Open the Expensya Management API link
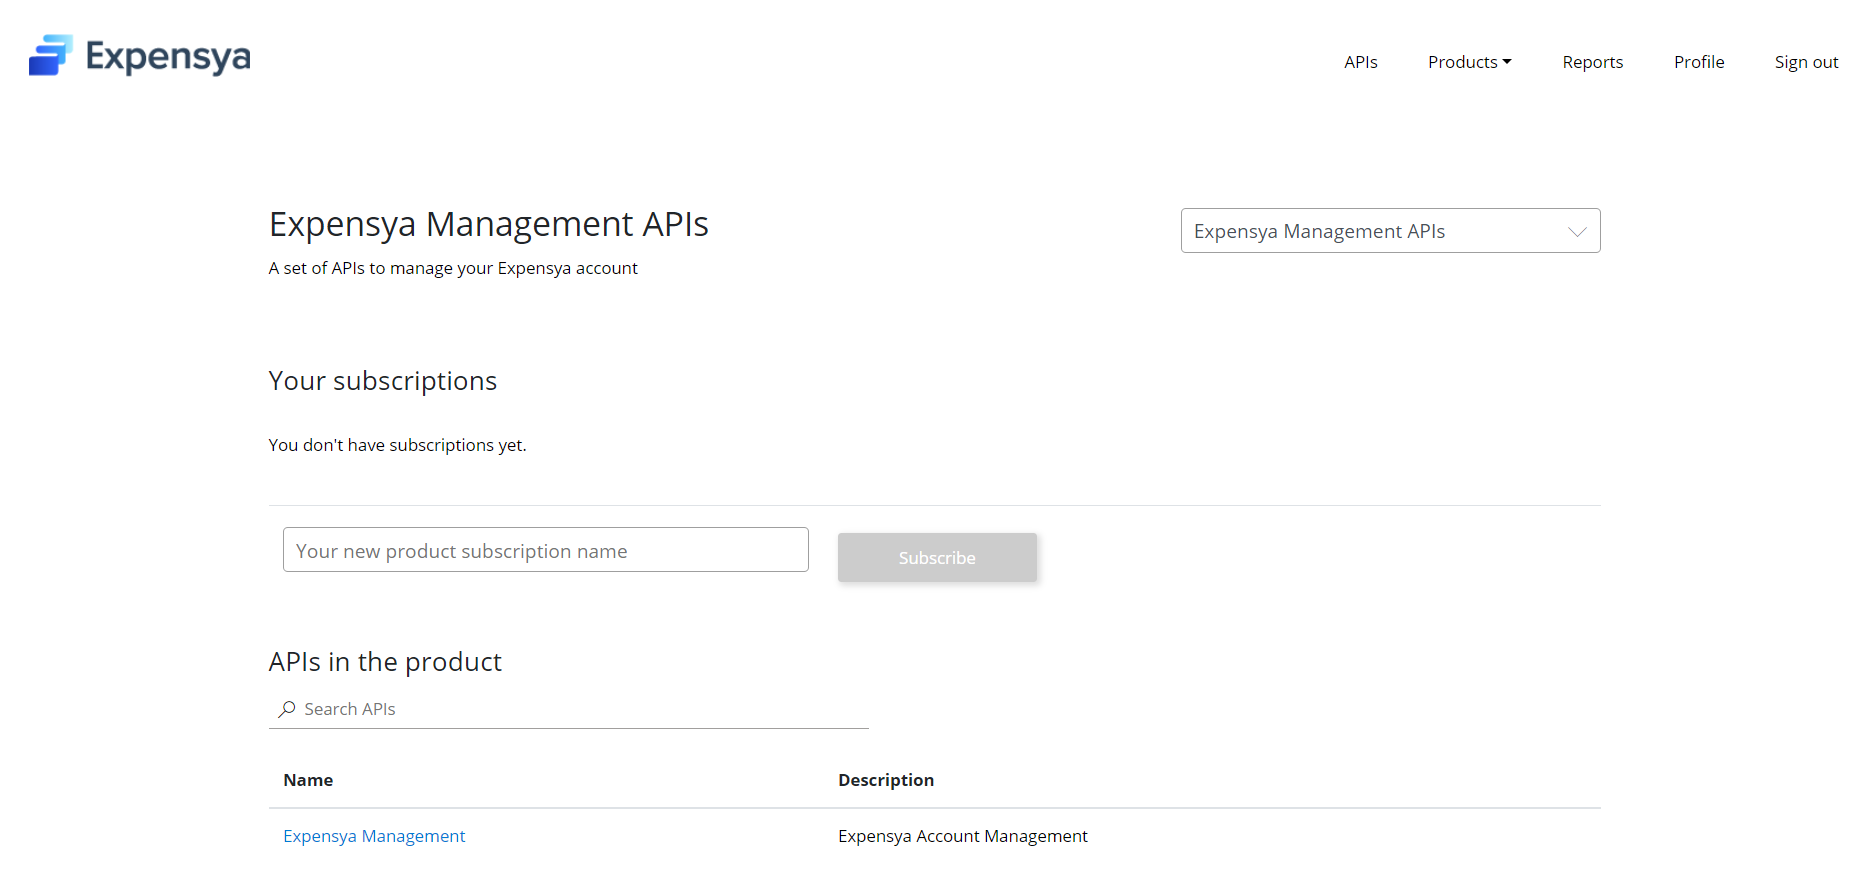Image resolution: width=1872 pixels, height=883 pixels. [374, 836]
